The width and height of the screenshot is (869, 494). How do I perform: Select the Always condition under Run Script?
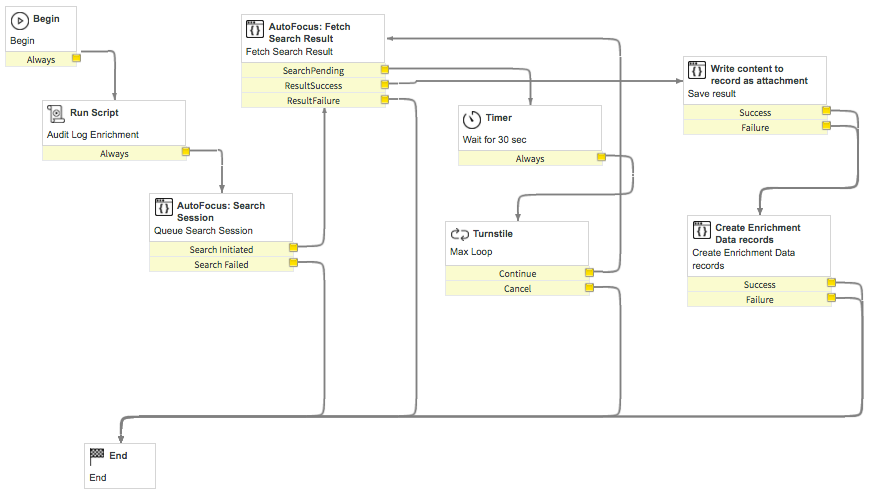114,154
